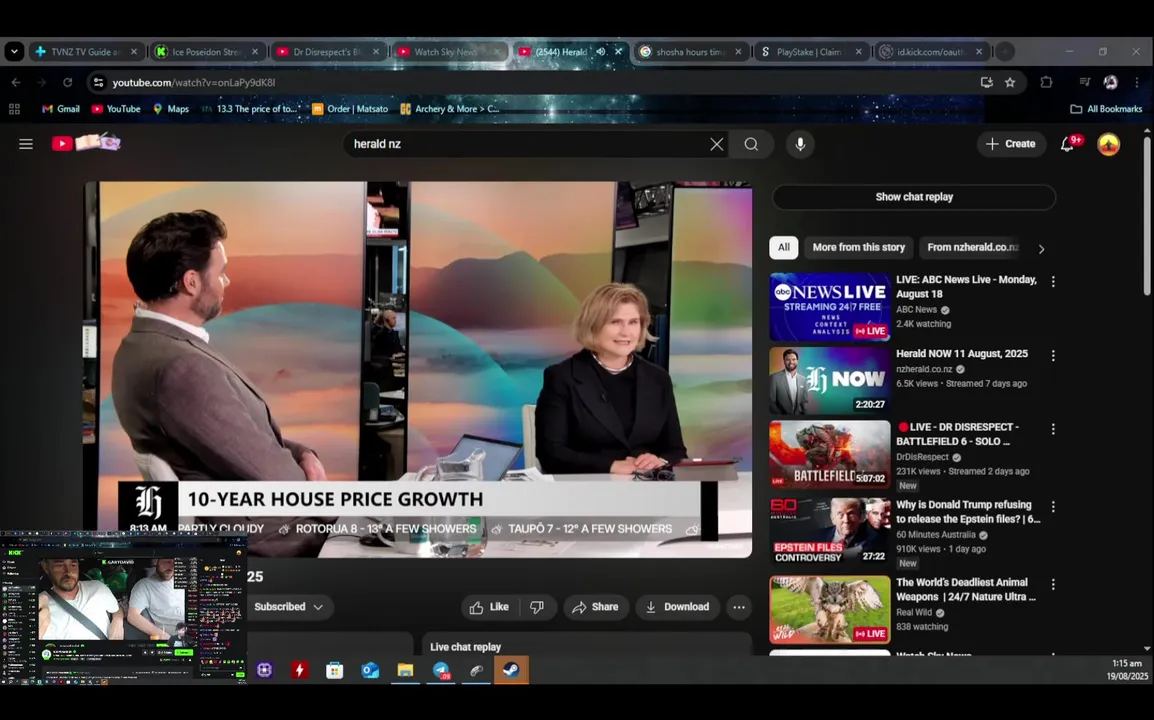The width and height of the screenshot is (1154, 720).
Task: Click the Create button
Action: 1010,144
